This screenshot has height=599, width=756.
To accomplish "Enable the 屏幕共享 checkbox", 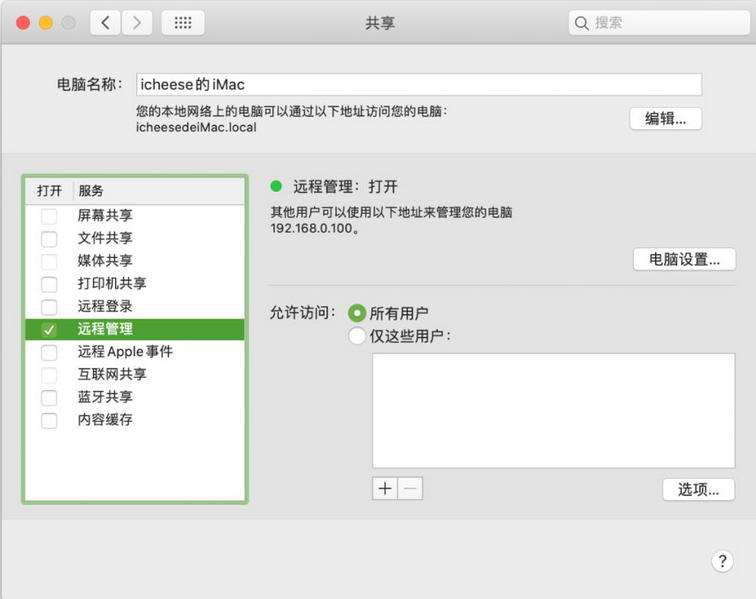I will 49,216.
